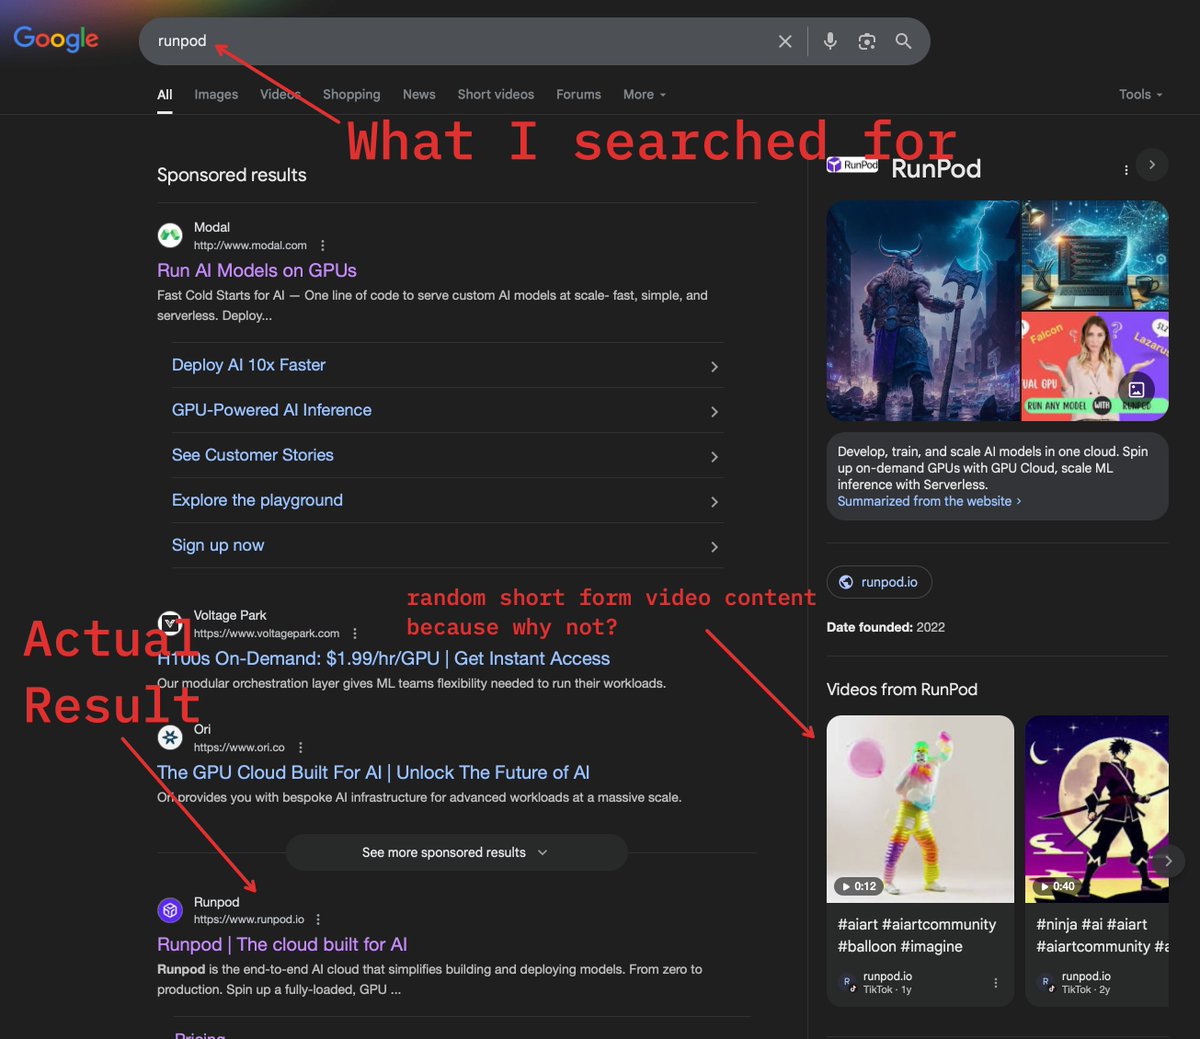This screenshot has width=1200, height=1039.
Task: Click the knowledge panel next arrow
Action: click(x=1152, y=165)
